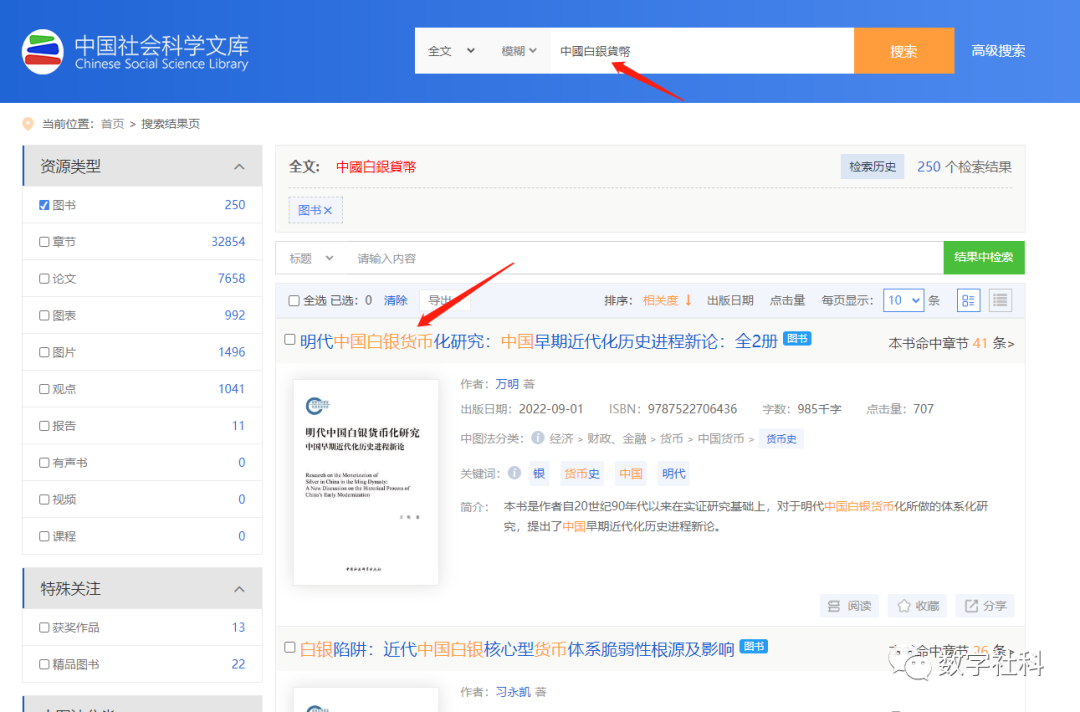Click the 阅读 read icon button
This screenshot has width=1080, height=712.
[848, 606]
